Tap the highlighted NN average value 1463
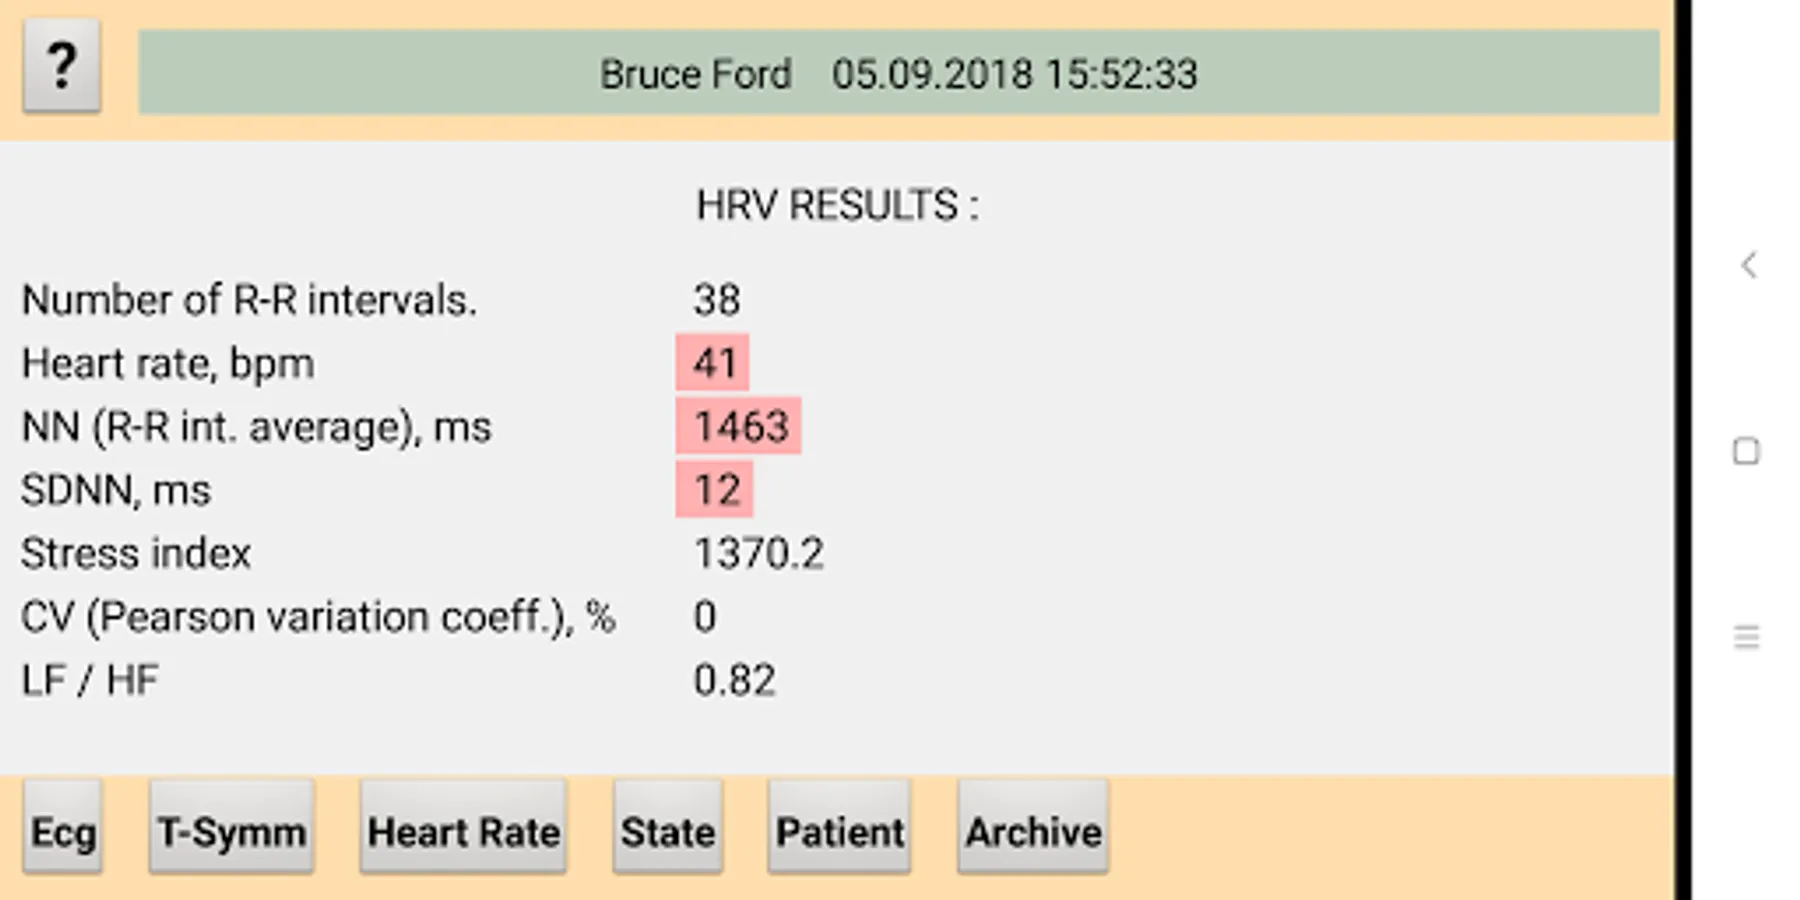This screenshot has height=900, width=1800. tap(740, 427)
